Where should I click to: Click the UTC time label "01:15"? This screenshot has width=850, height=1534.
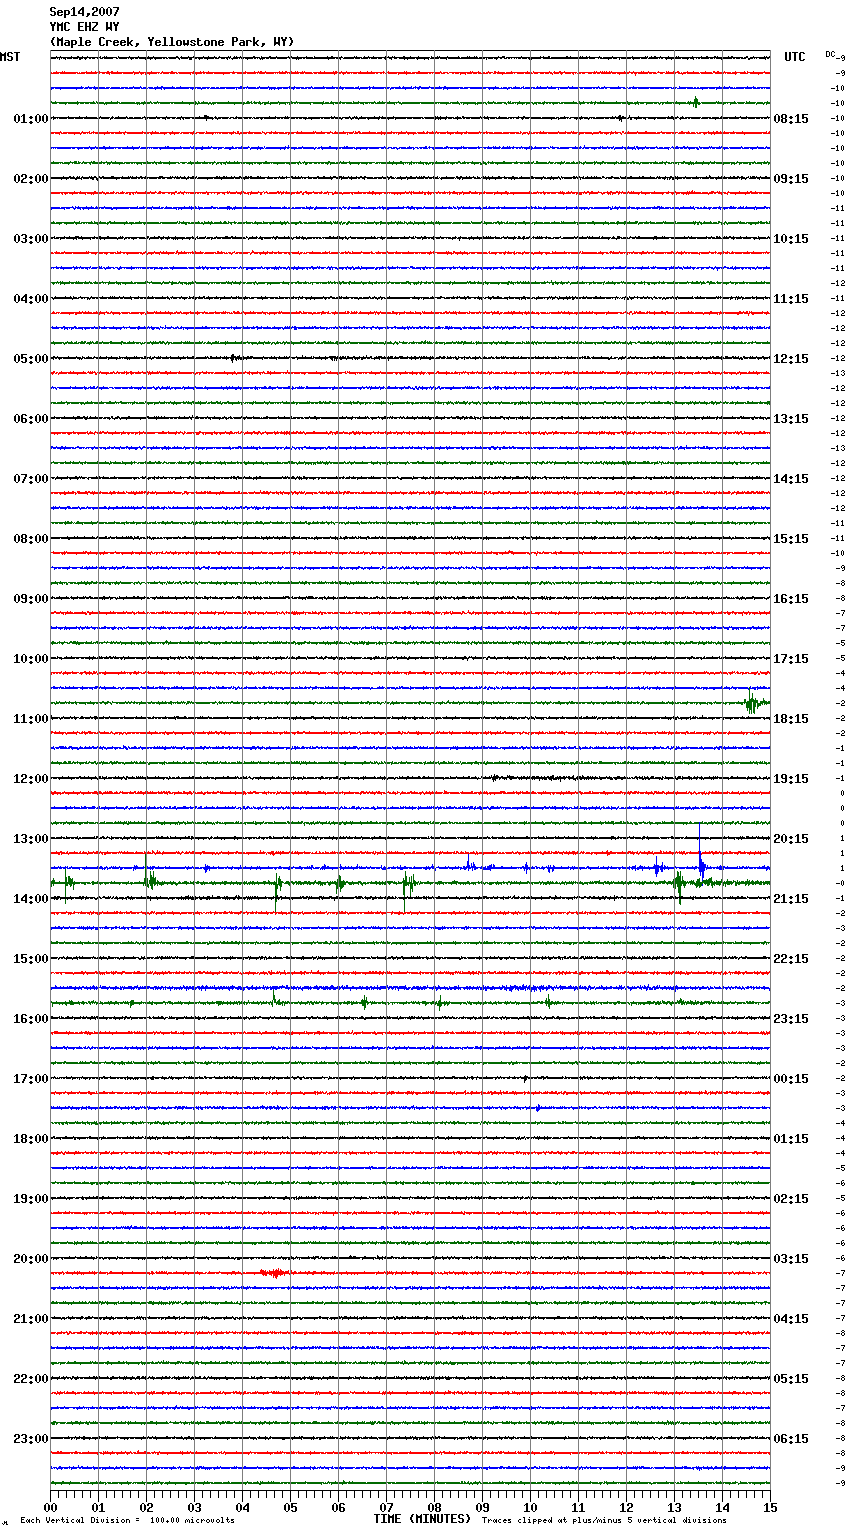click(x=791, y=1139)
